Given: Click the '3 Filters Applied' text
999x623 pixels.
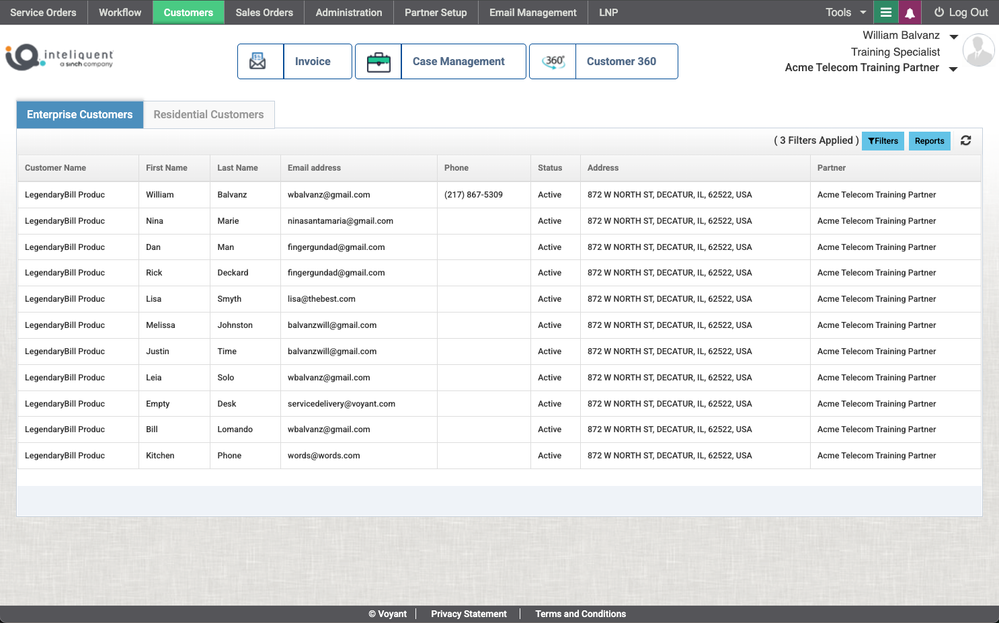Looking at the screenshot, I should tap(816, 140).
